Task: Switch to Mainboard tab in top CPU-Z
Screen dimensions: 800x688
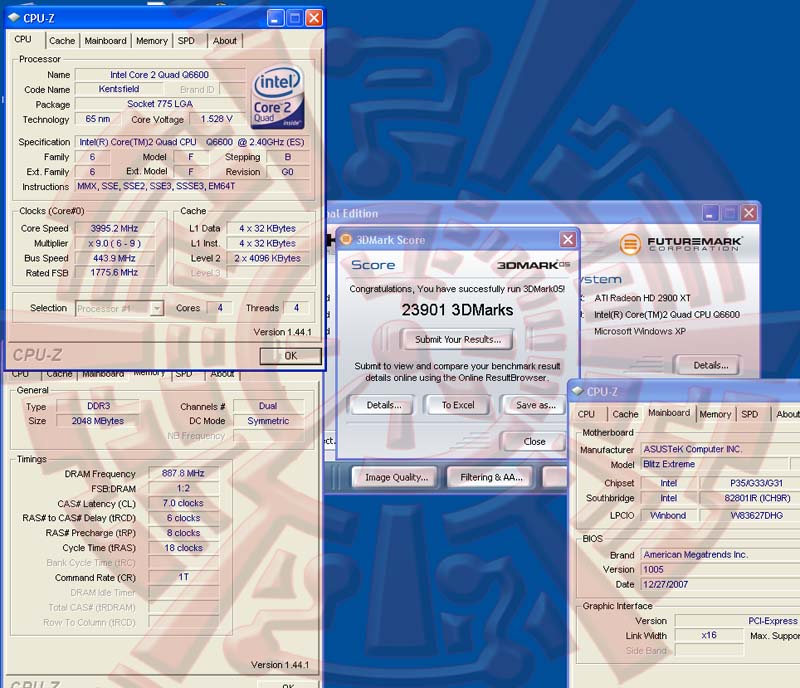Action: [105, 41]
